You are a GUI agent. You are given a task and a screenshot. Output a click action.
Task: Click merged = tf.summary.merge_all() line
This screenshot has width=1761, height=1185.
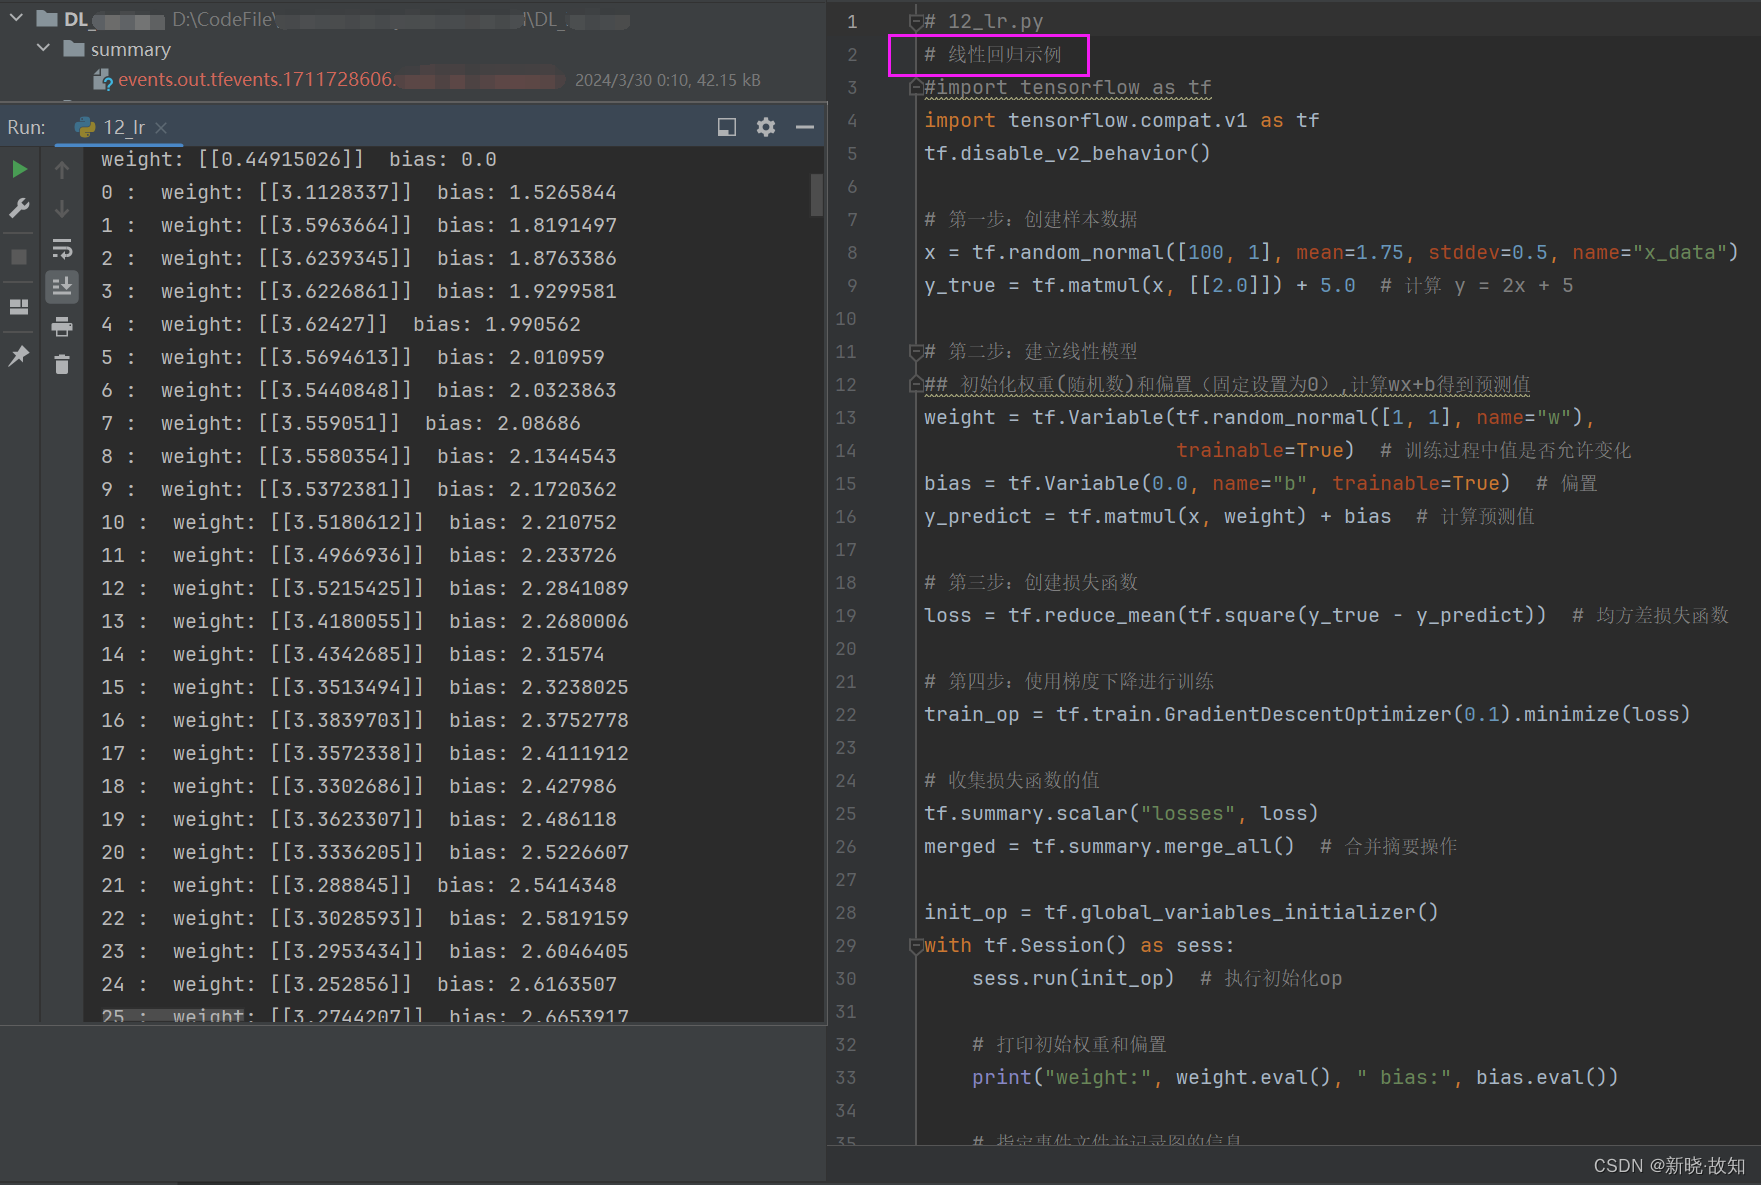click(1190, 847)
